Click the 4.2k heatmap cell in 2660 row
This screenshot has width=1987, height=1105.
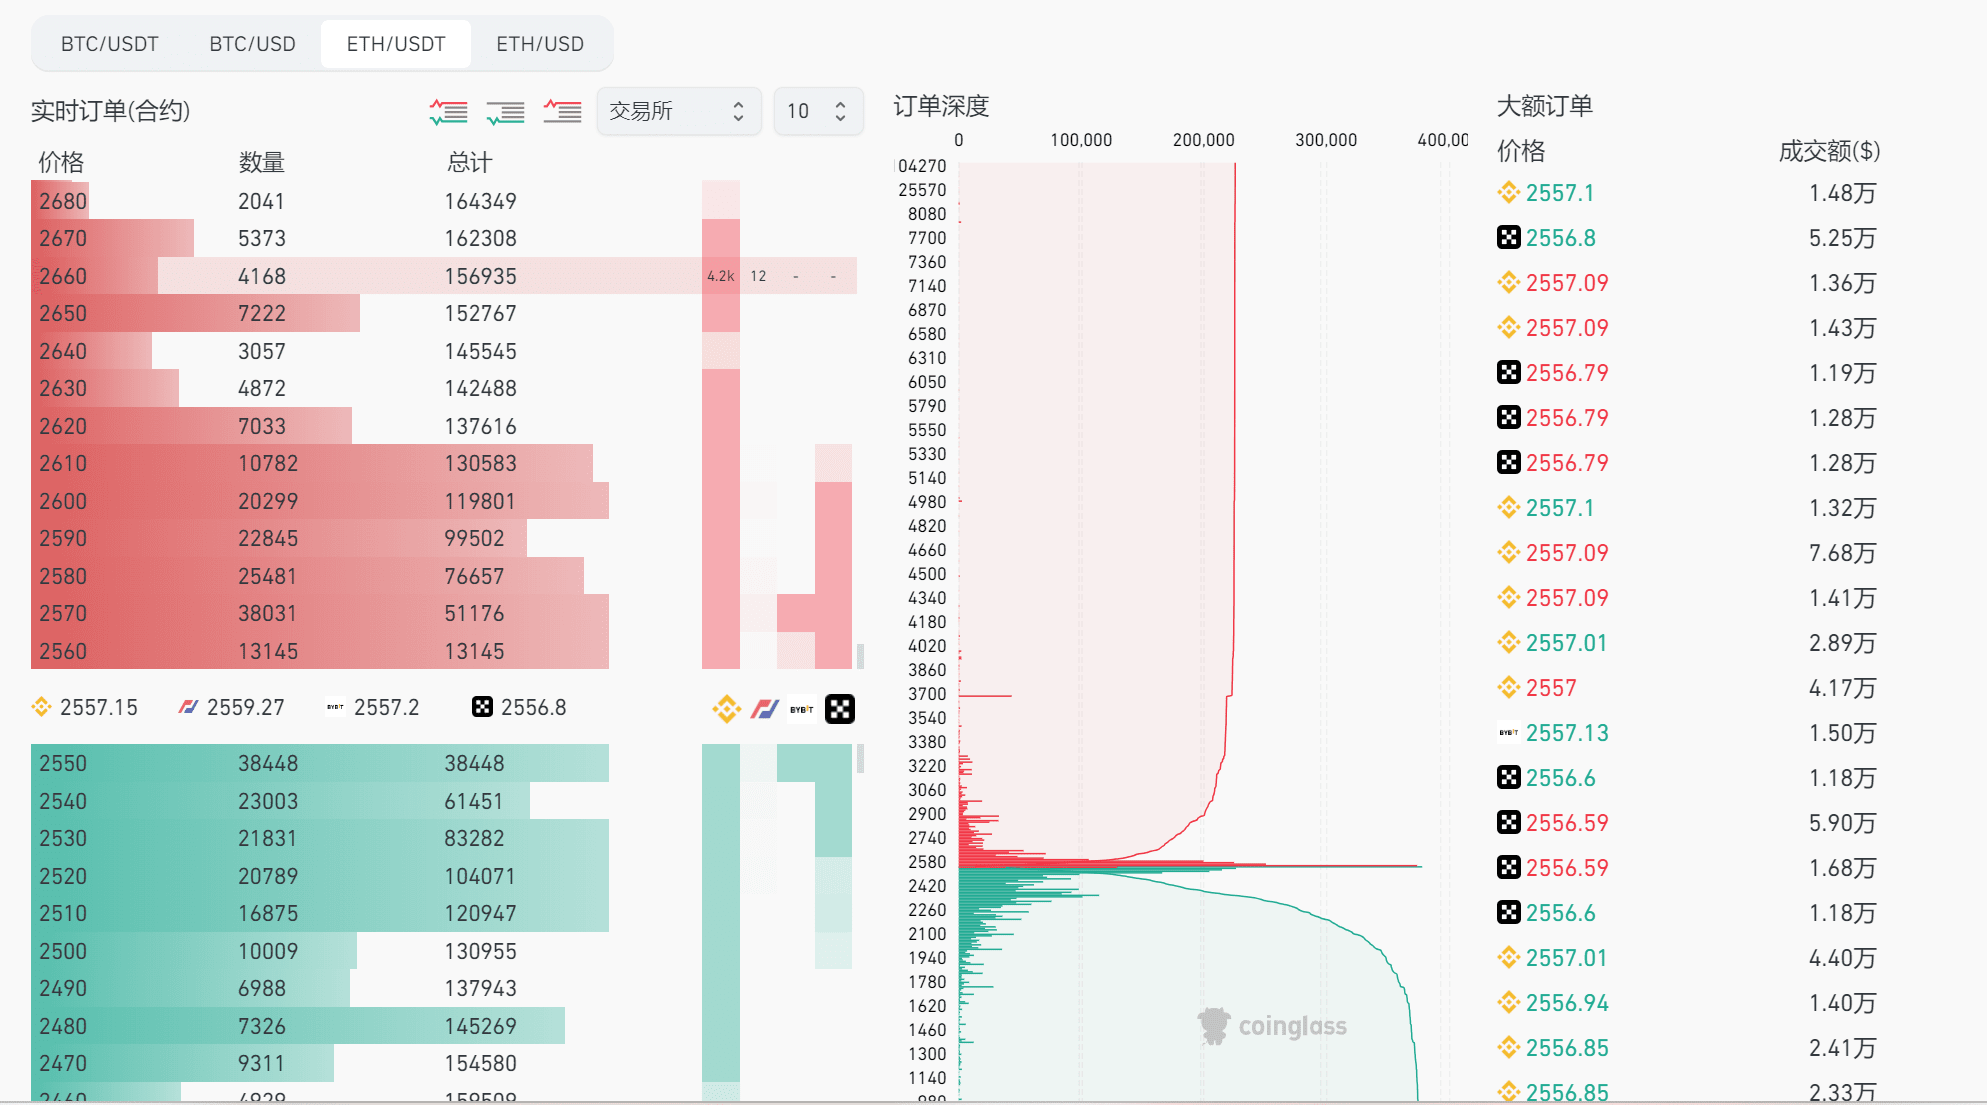point(720,276)
